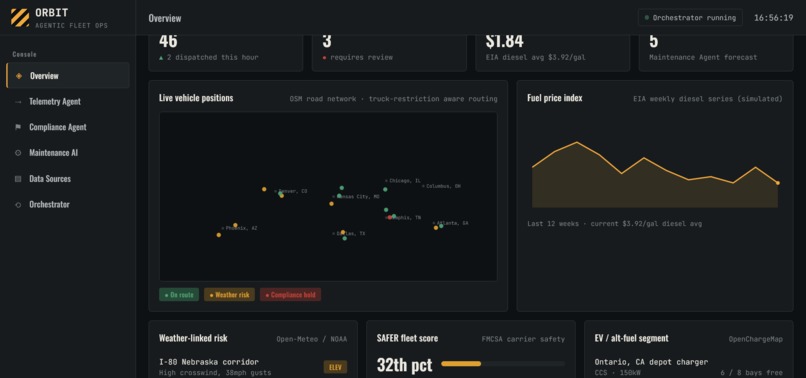
Task: Click the latest data point on fuel chart
Action: point(778,183)
